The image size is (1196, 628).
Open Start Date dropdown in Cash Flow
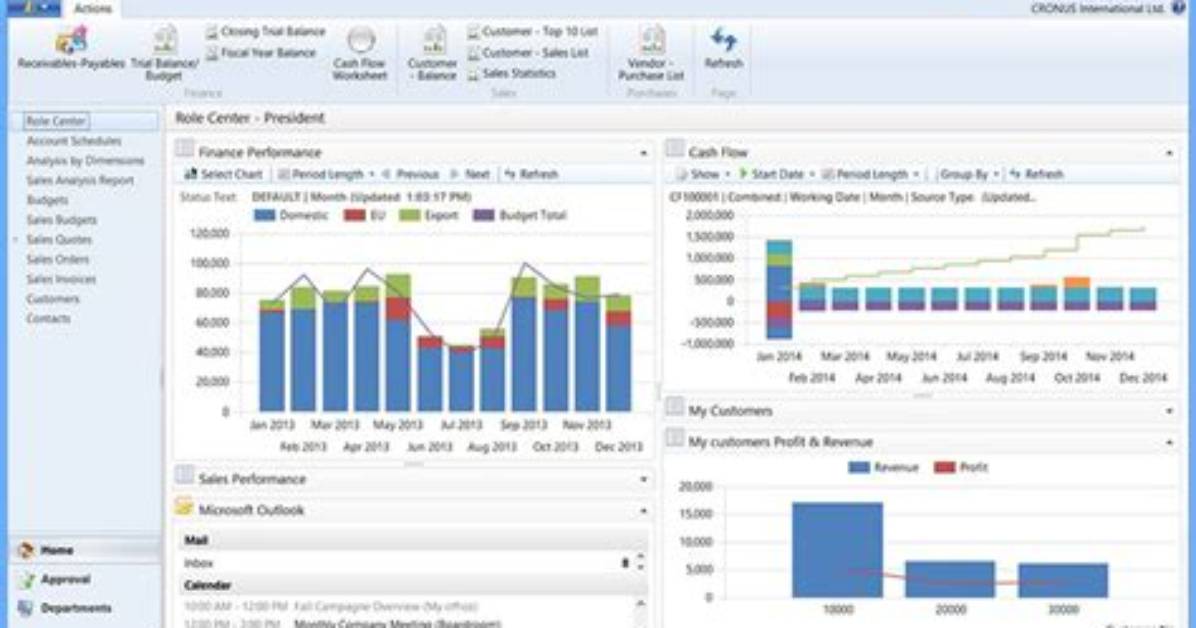[776, 174]
